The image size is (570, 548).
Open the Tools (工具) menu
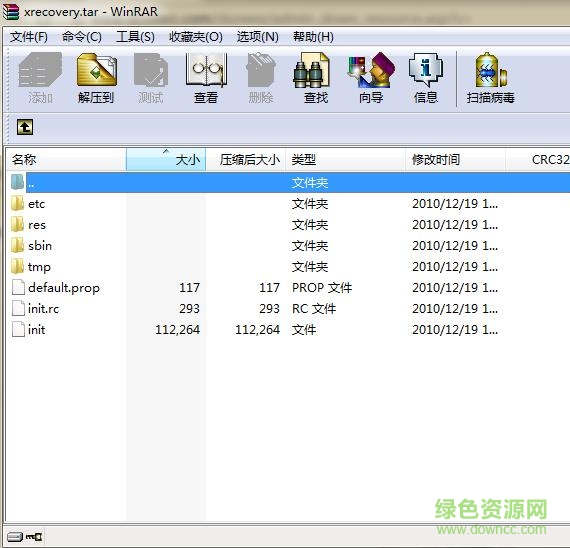[x=135, y=37]
